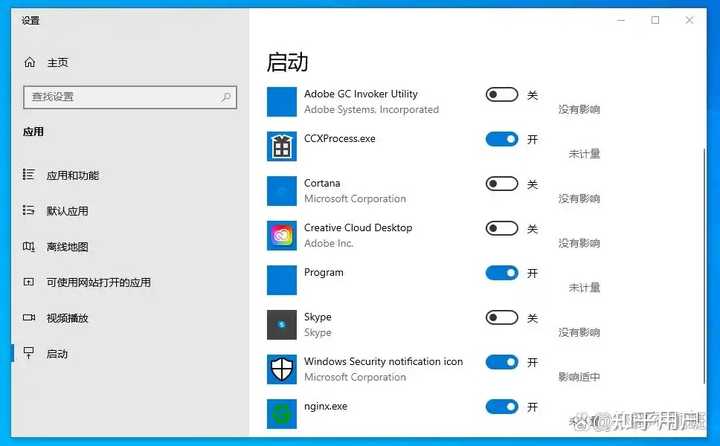
Task: Click the Skype app icon
Action: (x=281, y=325)
